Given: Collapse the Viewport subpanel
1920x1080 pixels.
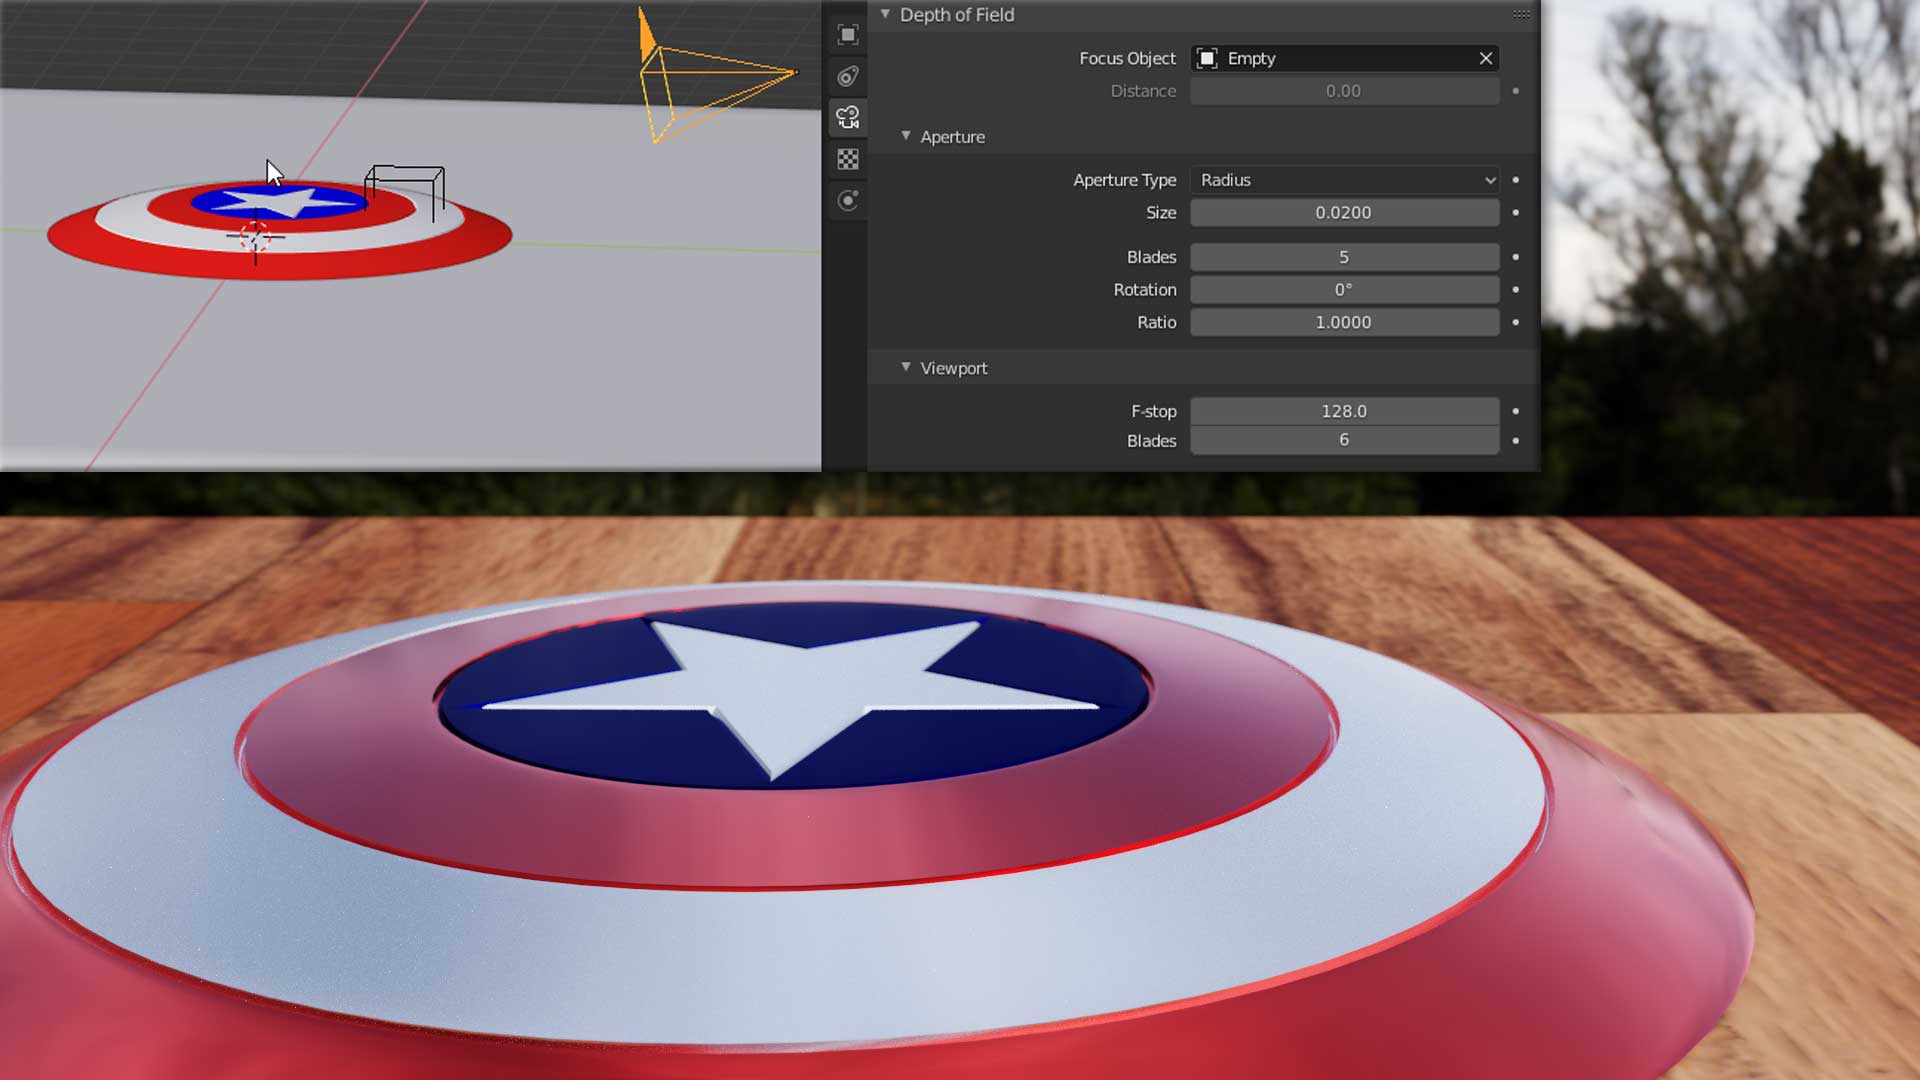Looking at the screenshot, I should [906, 367].
